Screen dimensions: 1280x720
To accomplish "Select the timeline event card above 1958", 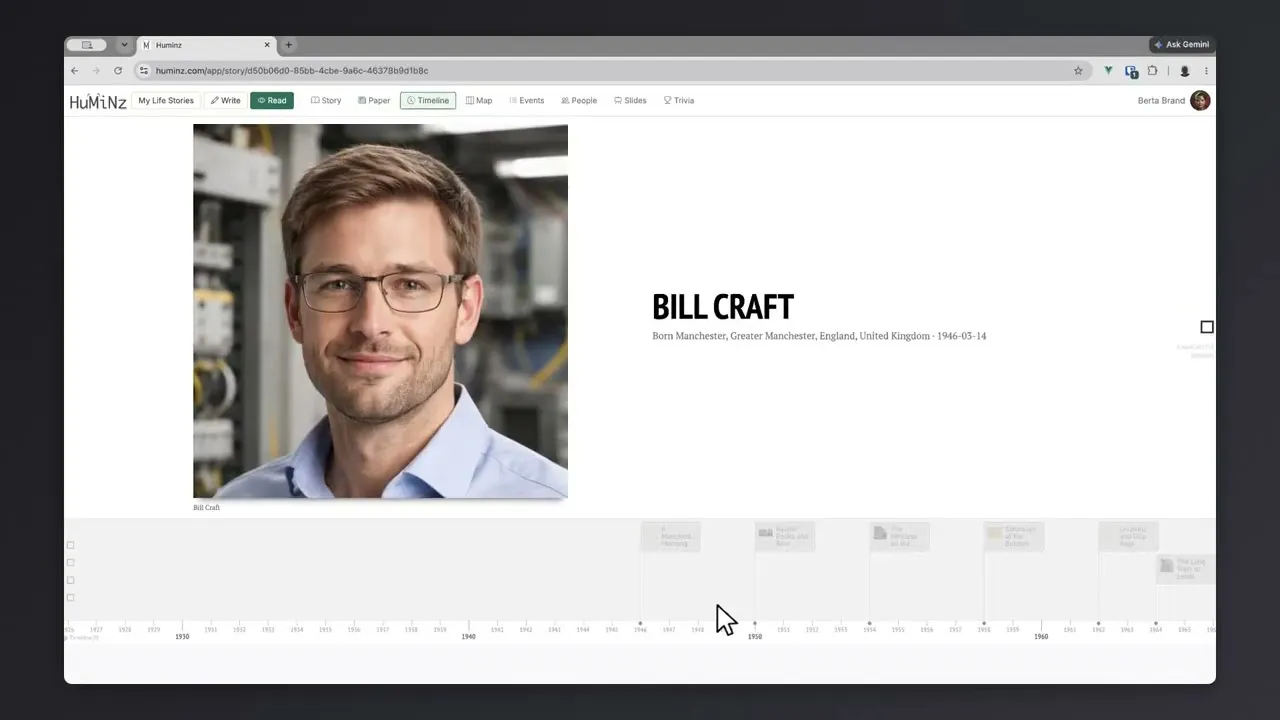I will (1014, 537).
